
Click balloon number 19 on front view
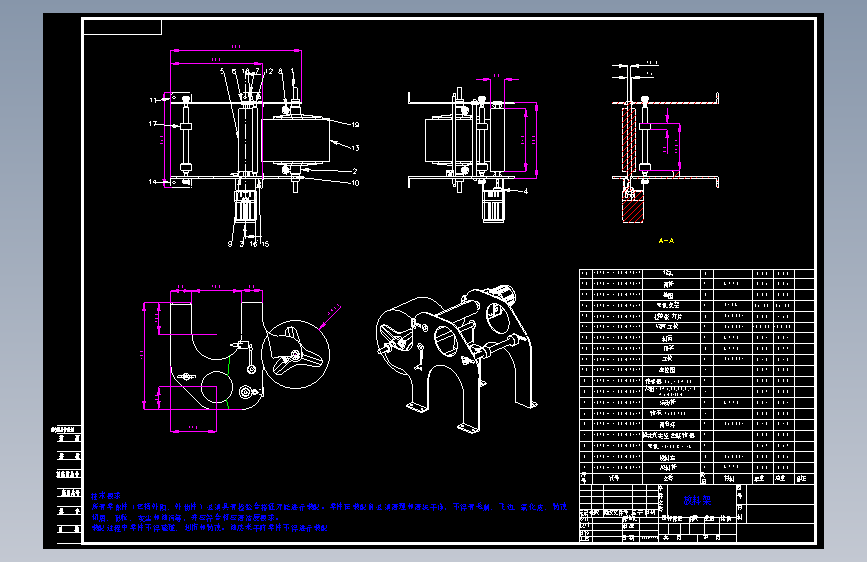pos(356,125)
